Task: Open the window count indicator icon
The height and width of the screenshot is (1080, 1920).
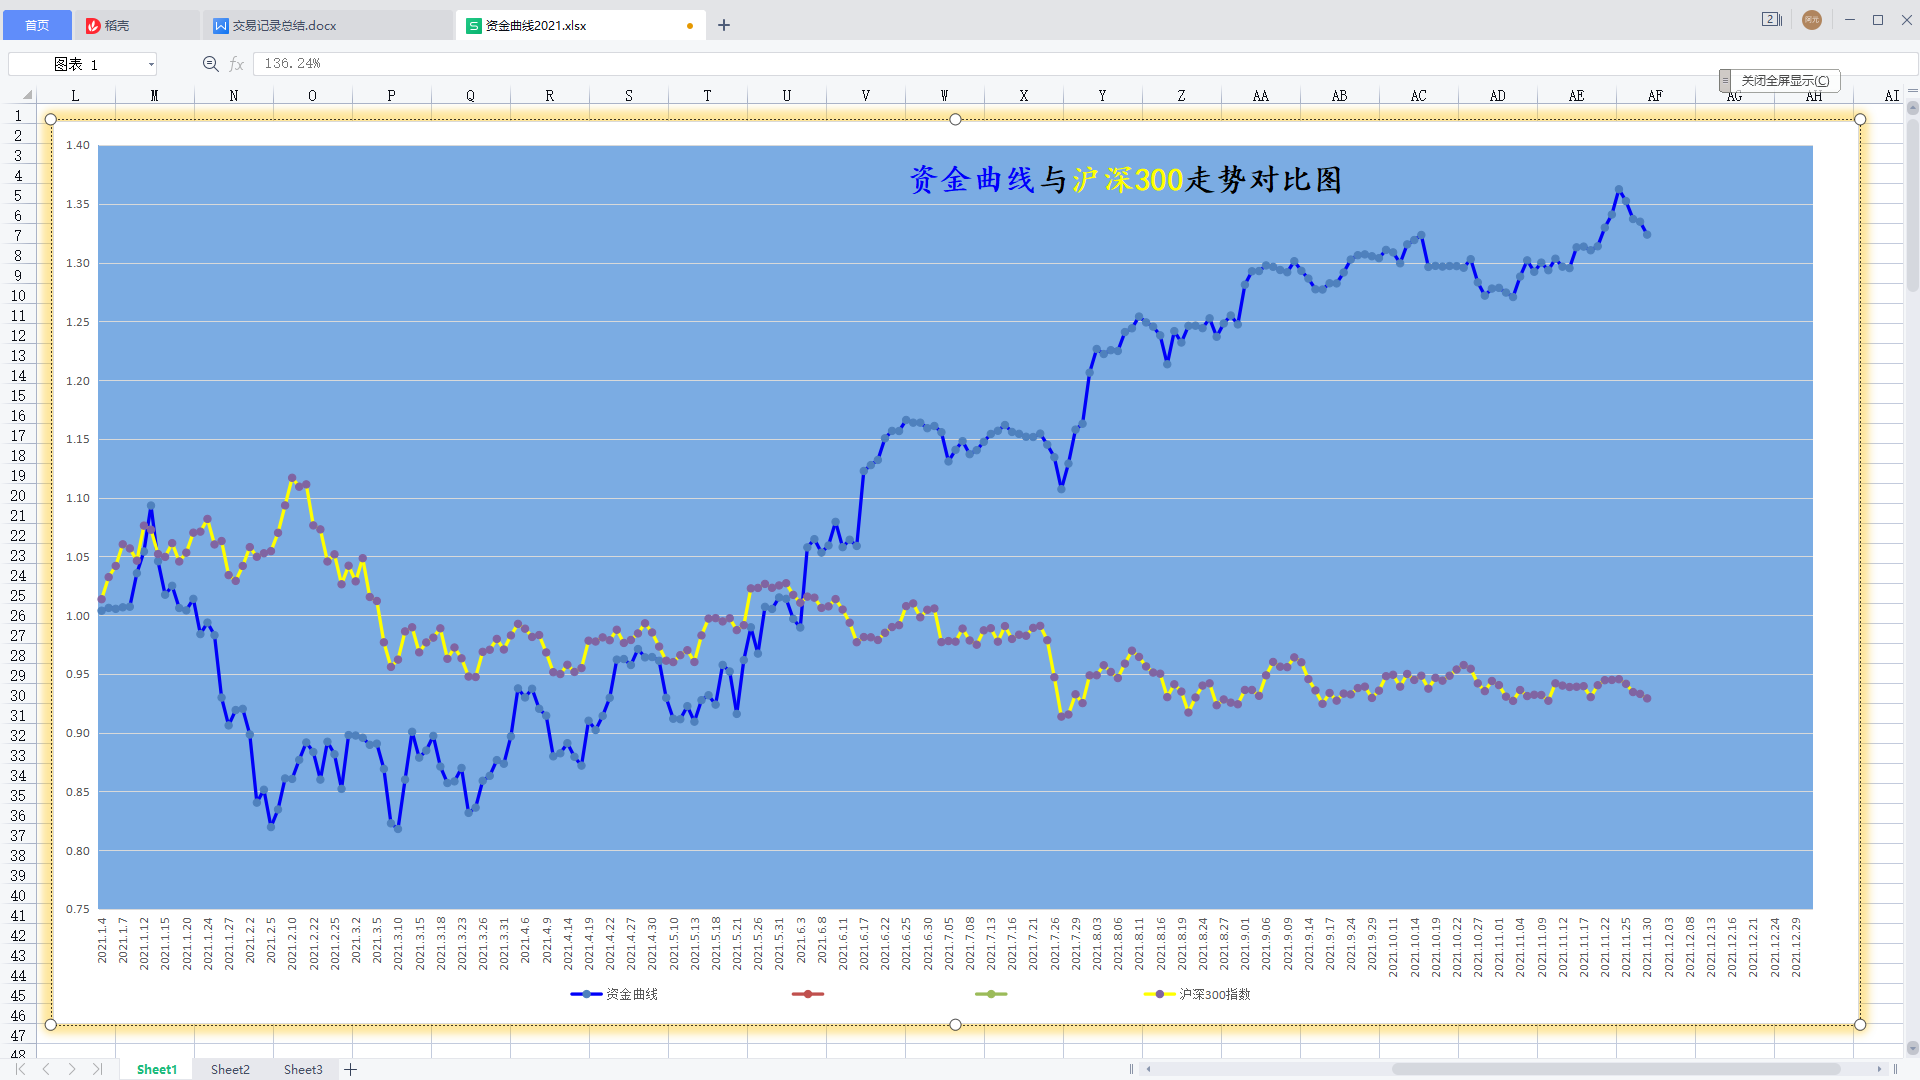Action: pyautogui.click(x=1771, y=20)
